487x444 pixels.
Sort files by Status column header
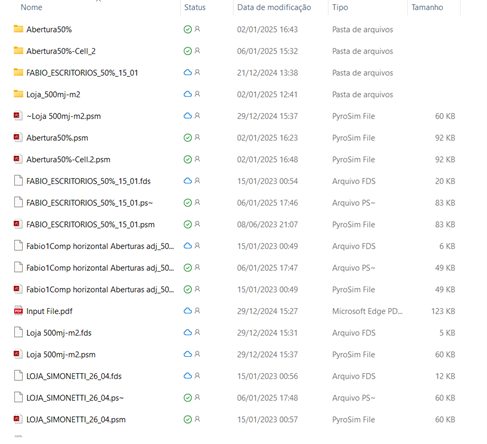(x=195, y=7)
